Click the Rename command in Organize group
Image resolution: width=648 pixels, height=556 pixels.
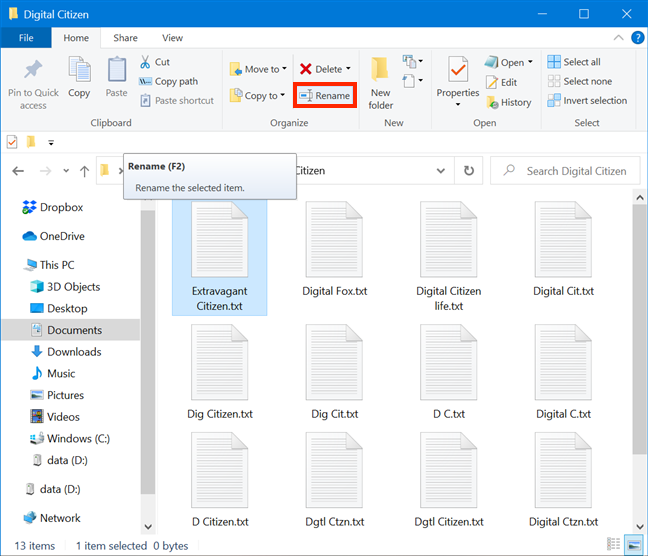(325, 95)
